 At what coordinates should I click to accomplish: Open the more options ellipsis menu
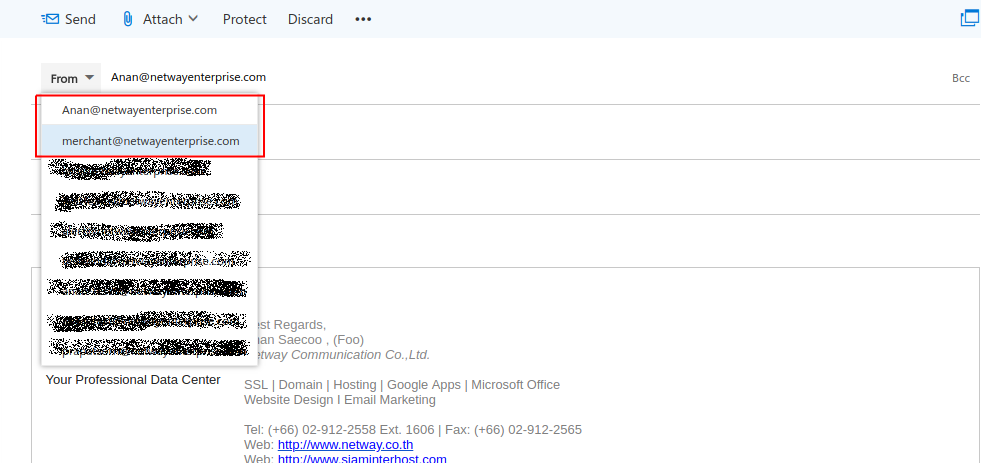(363, 19)
